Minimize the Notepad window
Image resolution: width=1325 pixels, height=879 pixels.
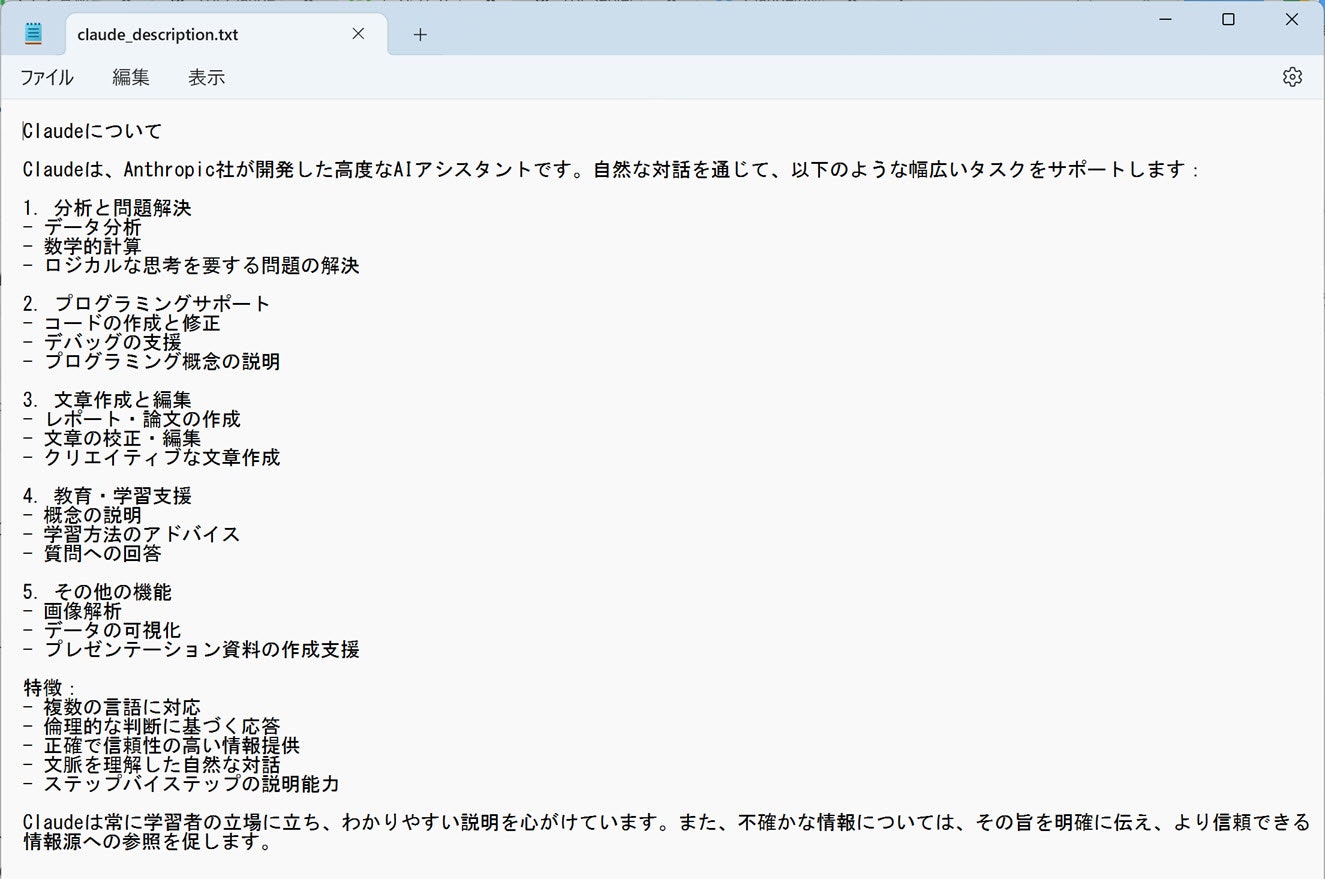click(x=1165, y=19)
